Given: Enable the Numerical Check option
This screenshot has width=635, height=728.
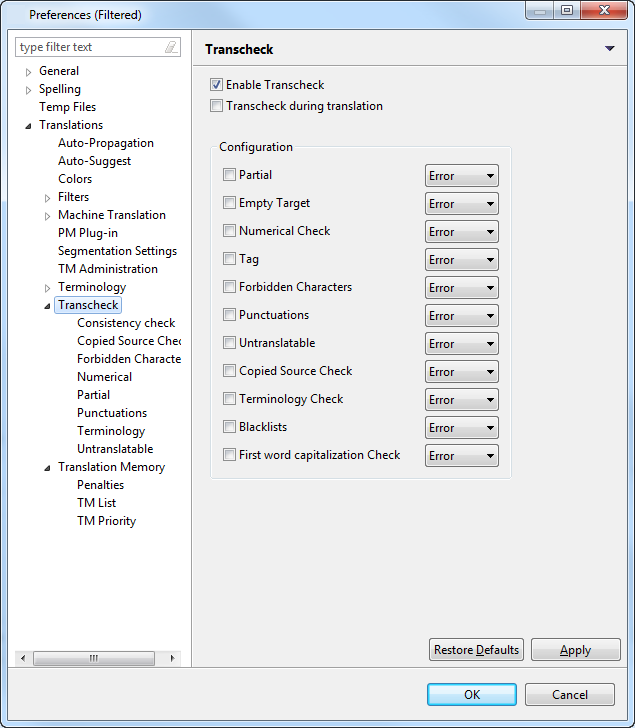Looking at the screenshot, I should (229, 231).
